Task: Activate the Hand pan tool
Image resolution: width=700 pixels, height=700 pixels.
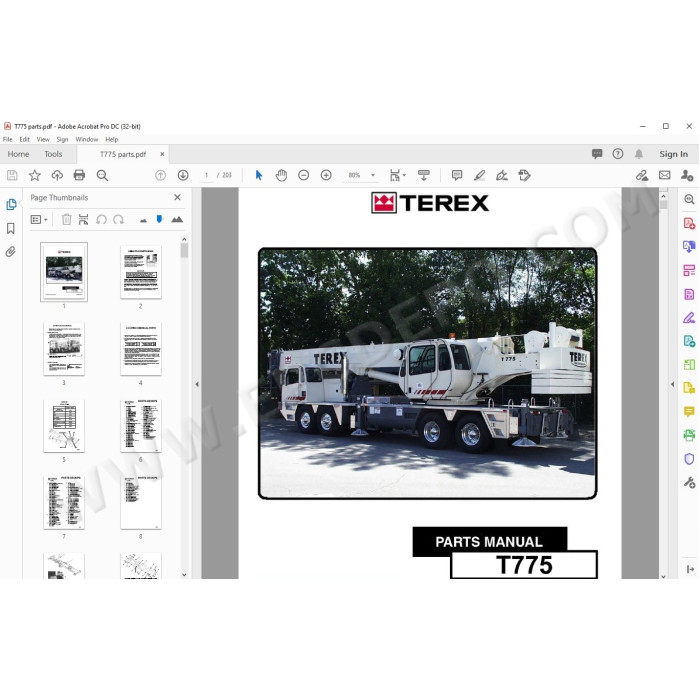Action: coord(281,175)
